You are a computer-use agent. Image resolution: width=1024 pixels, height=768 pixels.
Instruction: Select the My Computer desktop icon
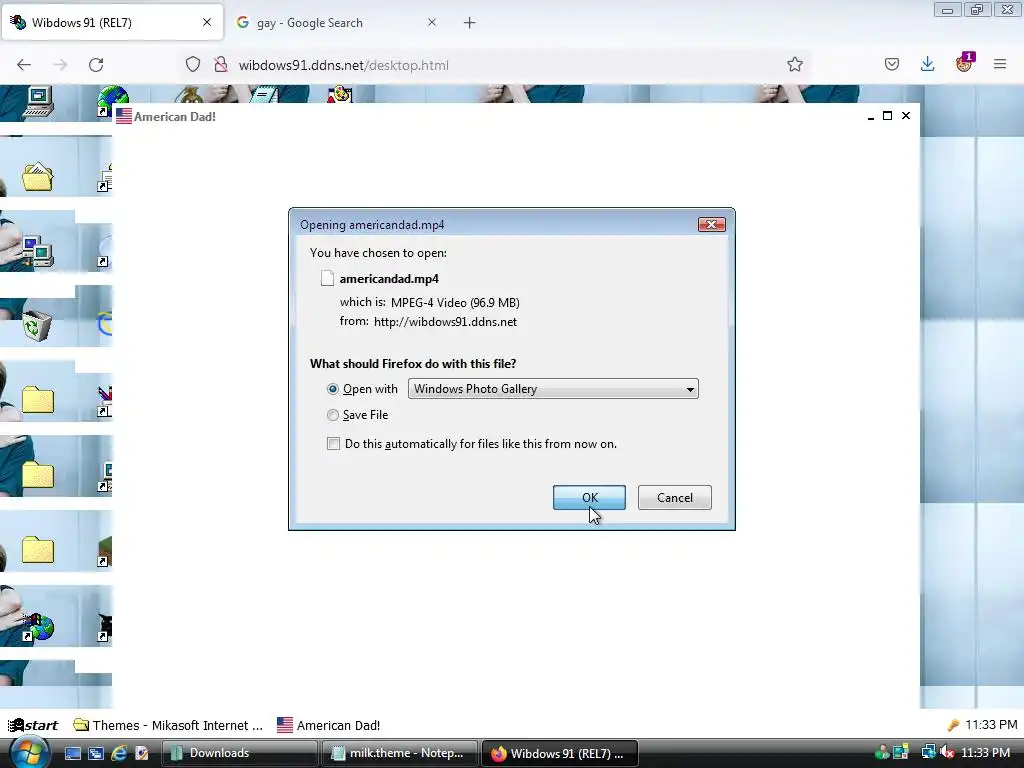click(x=37, y=103)
